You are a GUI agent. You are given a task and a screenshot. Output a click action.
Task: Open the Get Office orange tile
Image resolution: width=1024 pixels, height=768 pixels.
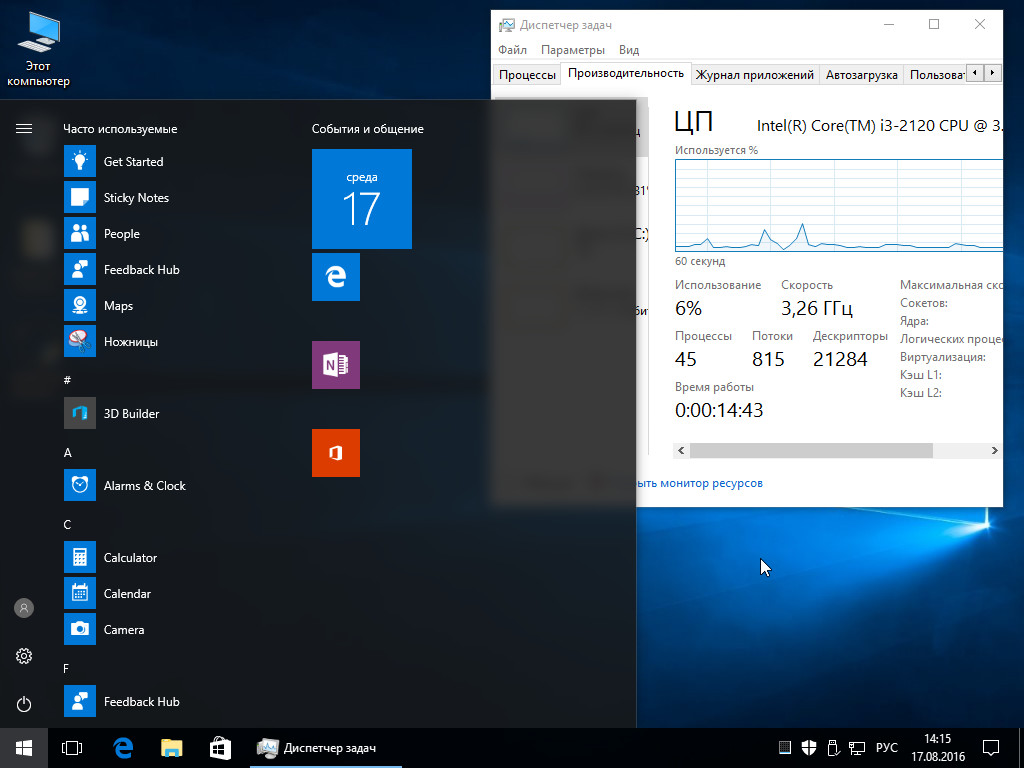click(336, 453)
